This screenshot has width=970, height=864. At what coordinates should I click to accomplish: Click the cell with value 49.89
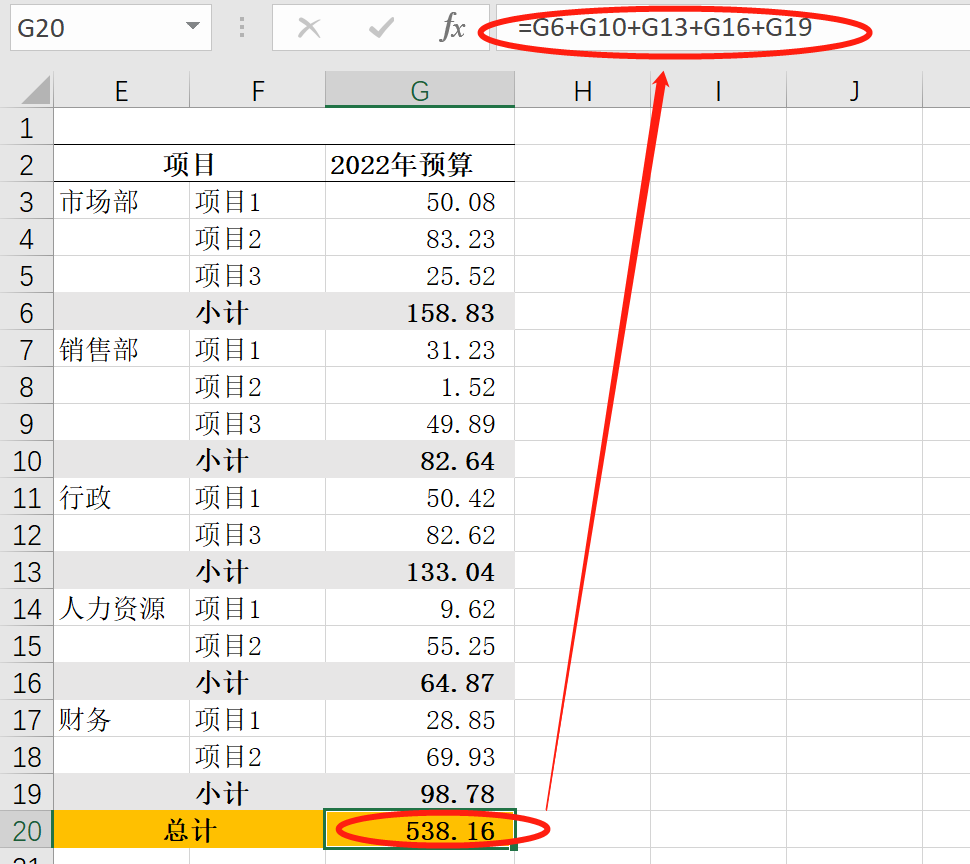click(x=420, y=424)
